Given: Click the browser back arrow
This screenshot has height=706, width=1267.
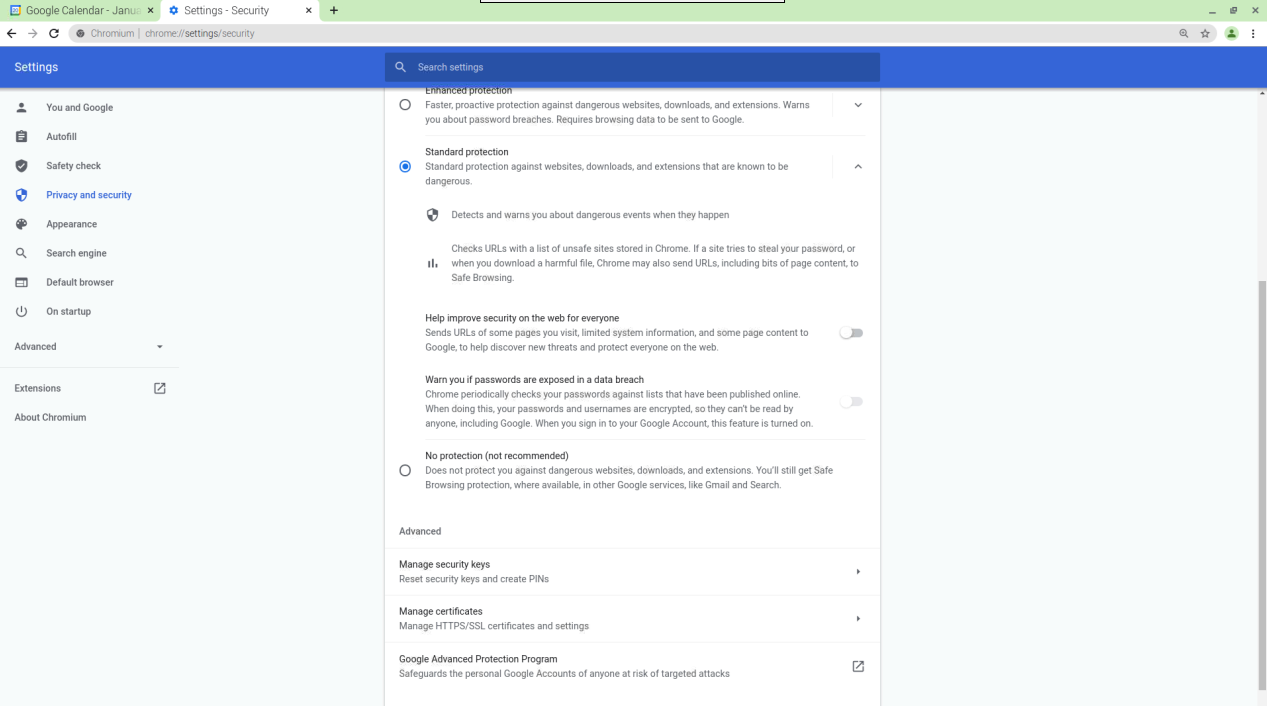Looking at the screenshot, I should (11, 33).
